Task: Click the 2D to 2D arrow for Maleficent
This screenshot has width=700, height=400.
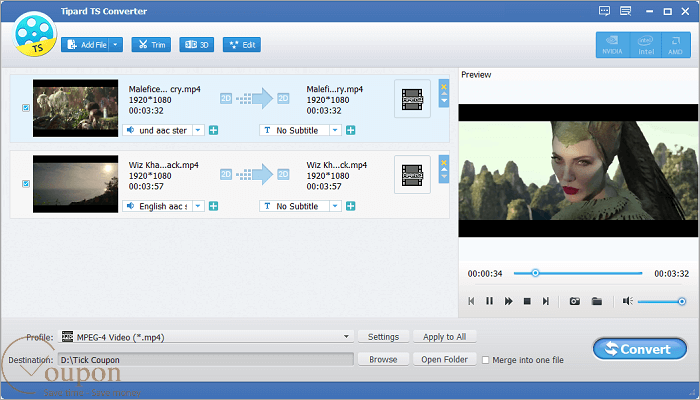Action: pyautogui.click(x=254, y=98)
